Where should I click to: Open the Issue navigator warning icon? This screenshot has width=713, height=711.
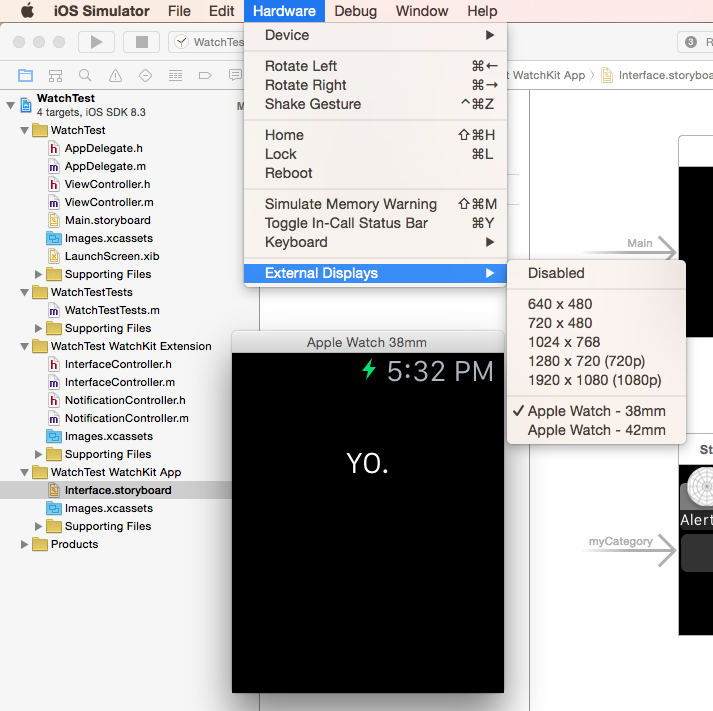[115, 75]
